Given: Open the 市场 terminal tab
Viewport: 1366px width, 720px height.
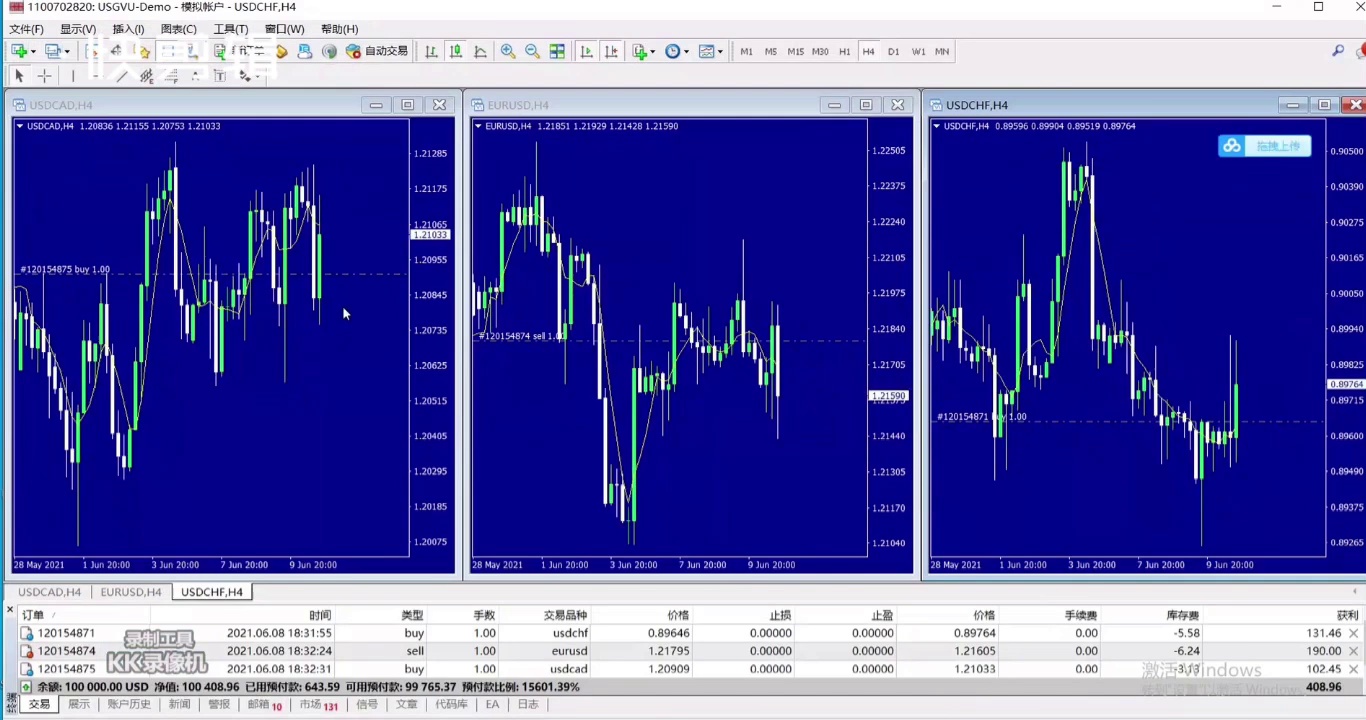Looking at the screenshot, I should [318, 704].
